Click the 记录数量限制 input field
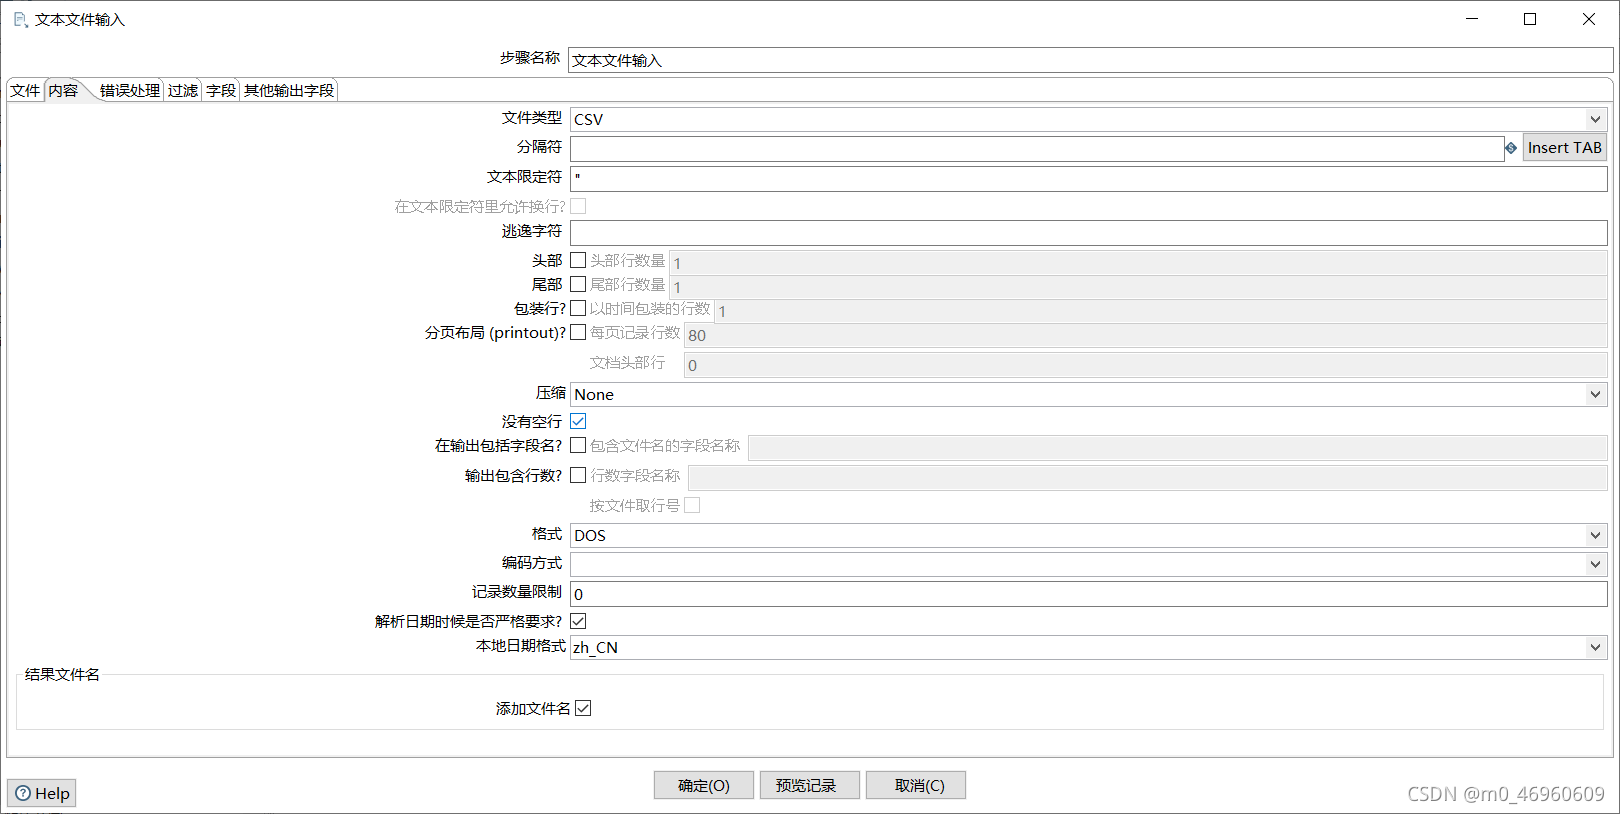The height and width of the screenshot is (814, 1620). tap(1089, 594)
